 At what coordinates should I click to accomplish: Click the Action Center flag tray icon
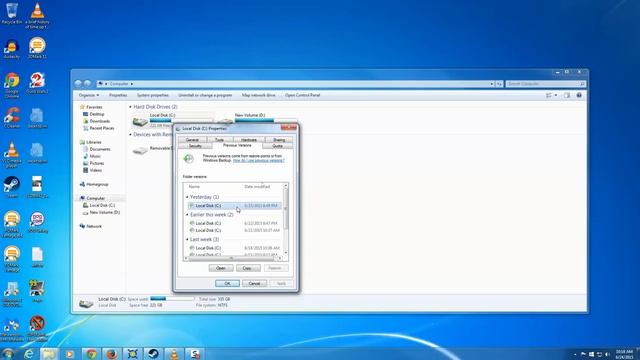tap(583, 354)
